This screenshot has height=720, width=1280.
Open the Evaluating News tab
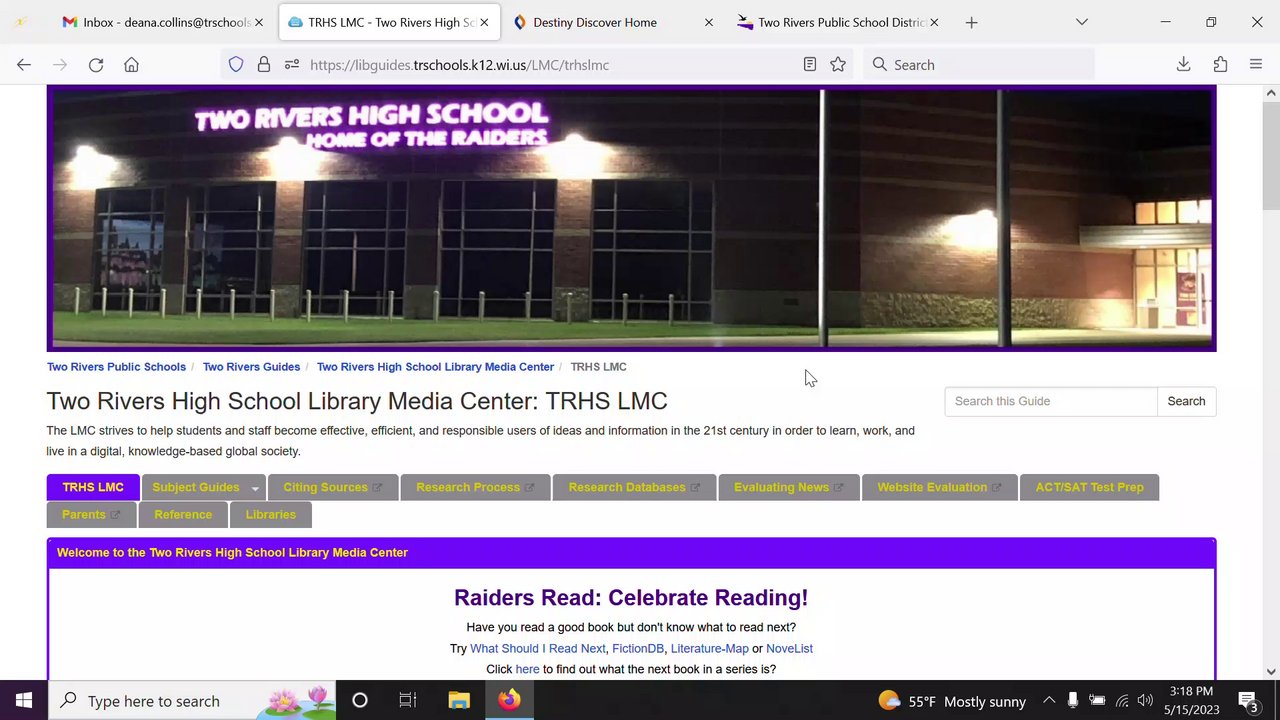click(x=789, y=487)
